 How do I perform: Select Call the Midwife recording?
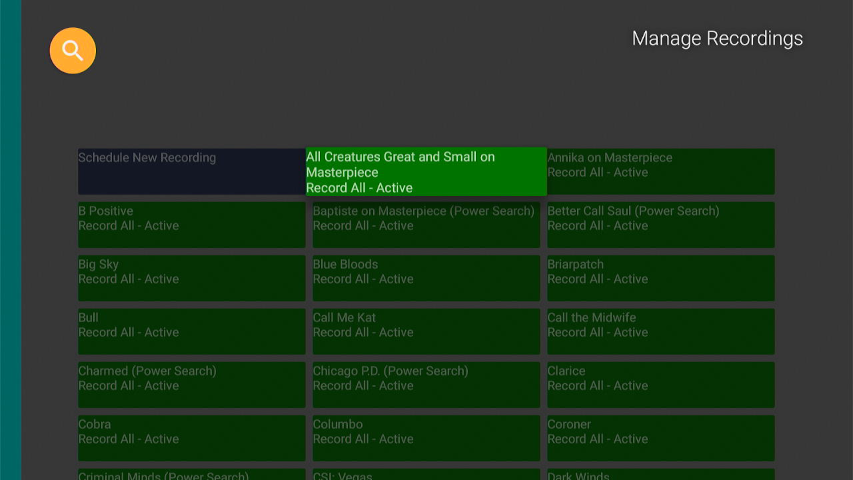click(660, 331)
